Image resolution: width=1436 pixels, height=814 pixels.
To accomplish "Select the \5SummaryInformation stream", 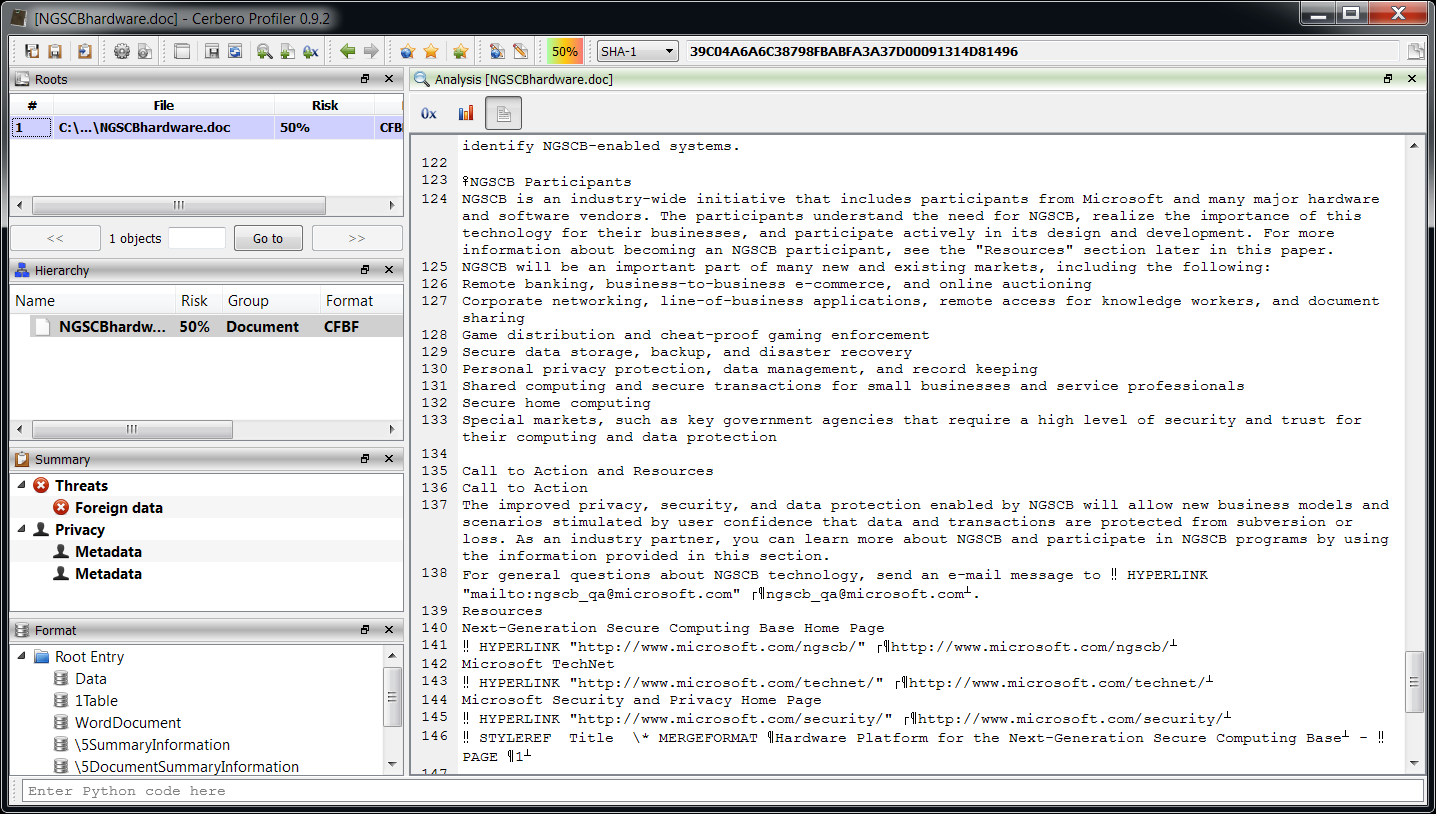I will [152, 744].
